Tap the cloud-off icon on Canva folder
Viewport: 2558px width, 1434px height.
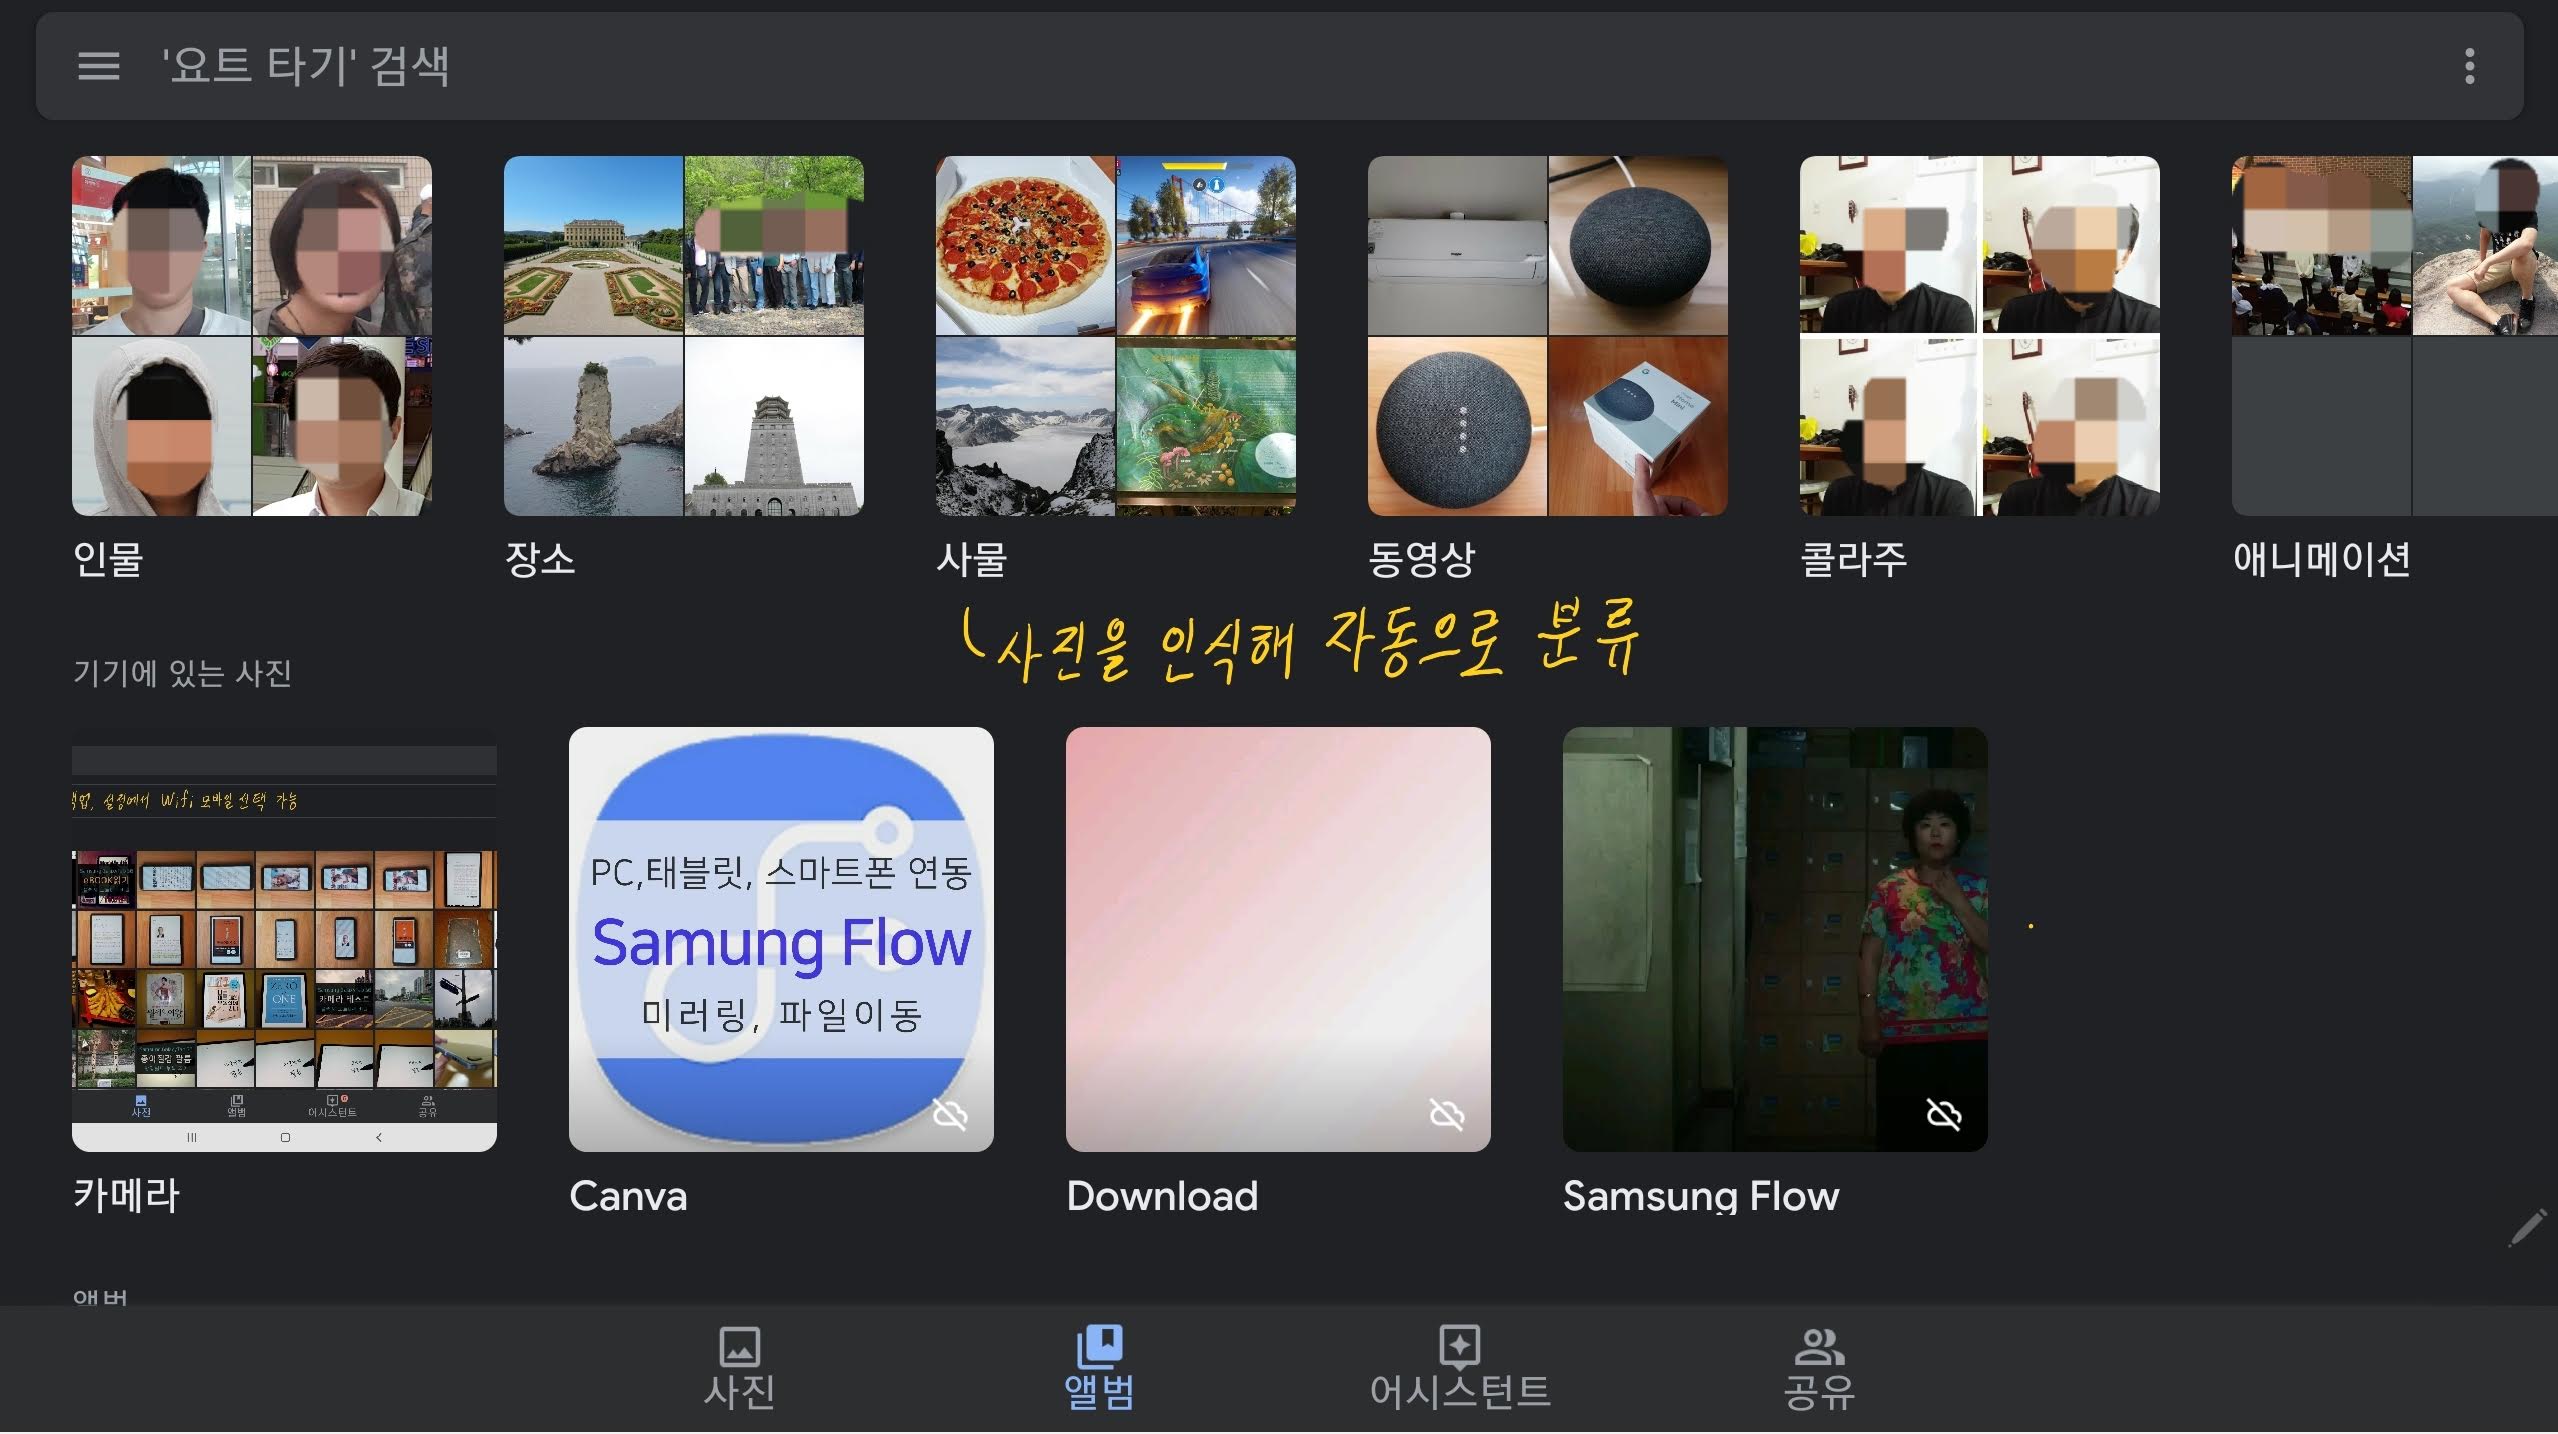pos(949,1113)
